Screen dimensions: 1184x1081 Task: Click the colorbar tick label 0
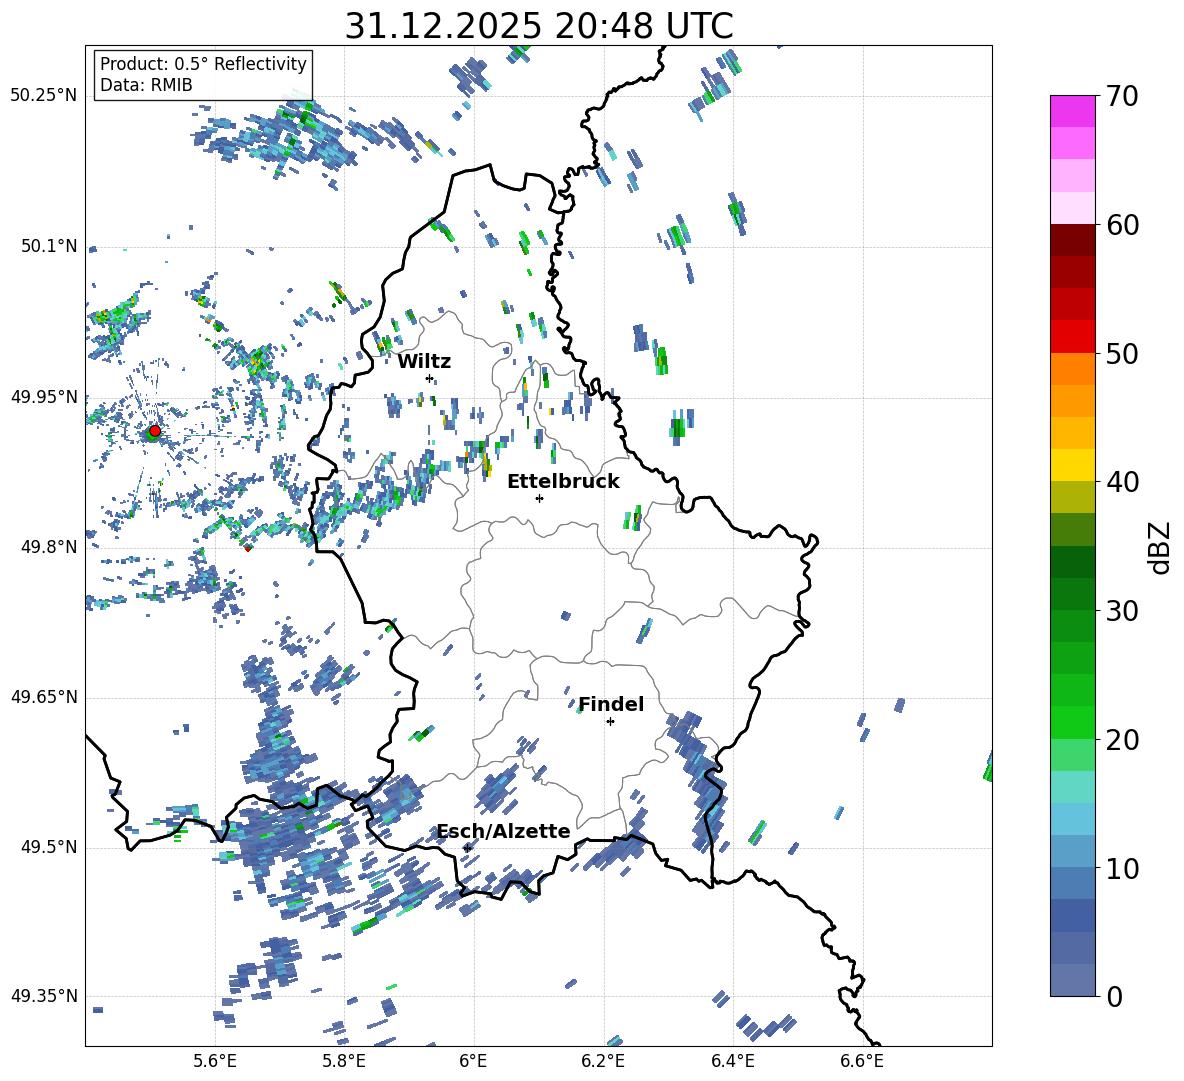tap(1114, 996)
